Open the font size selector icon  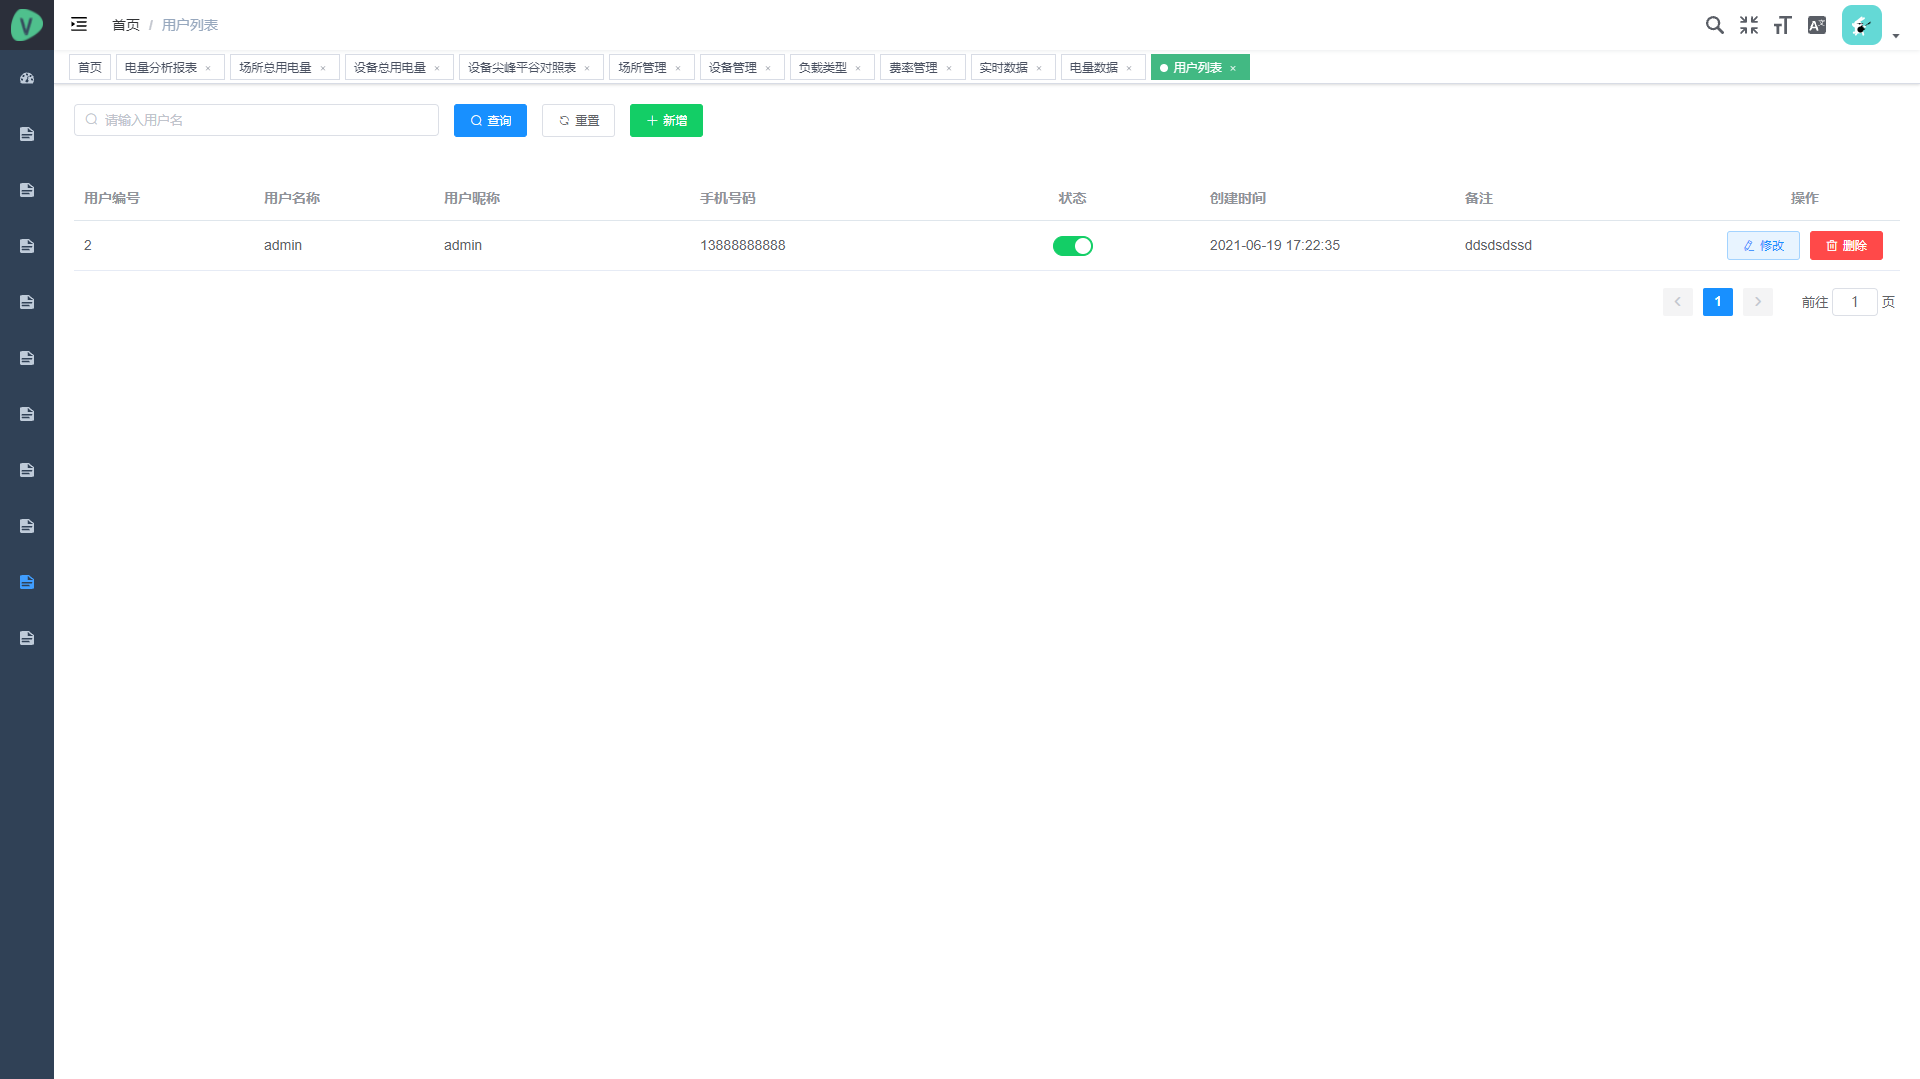click(x=1782, y=25)
